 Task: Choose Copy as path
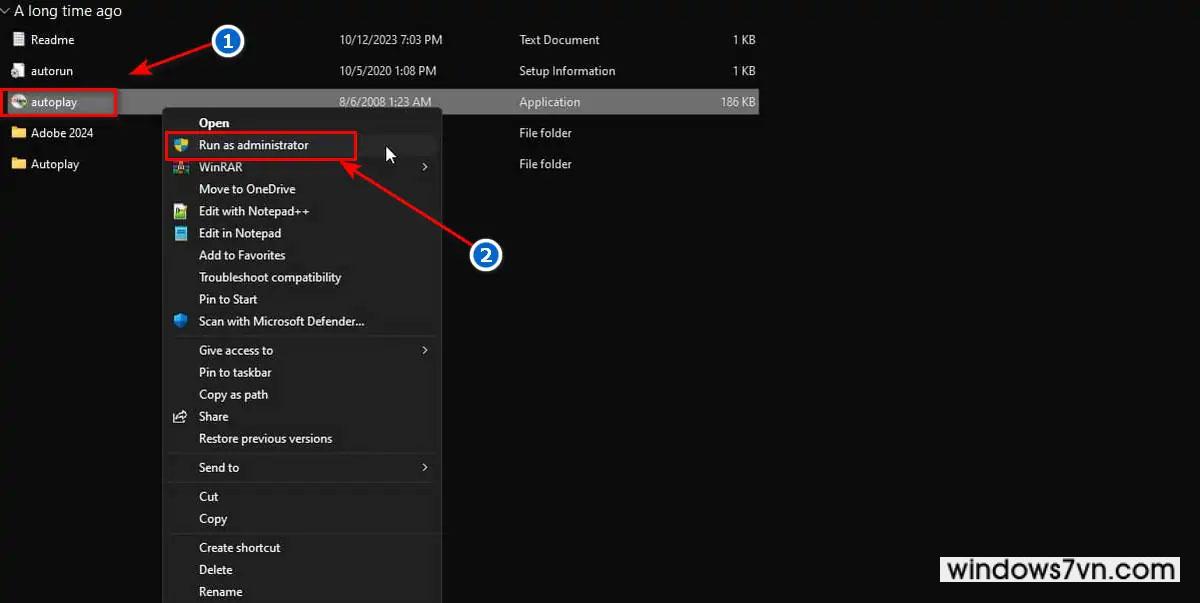[233, 394]
